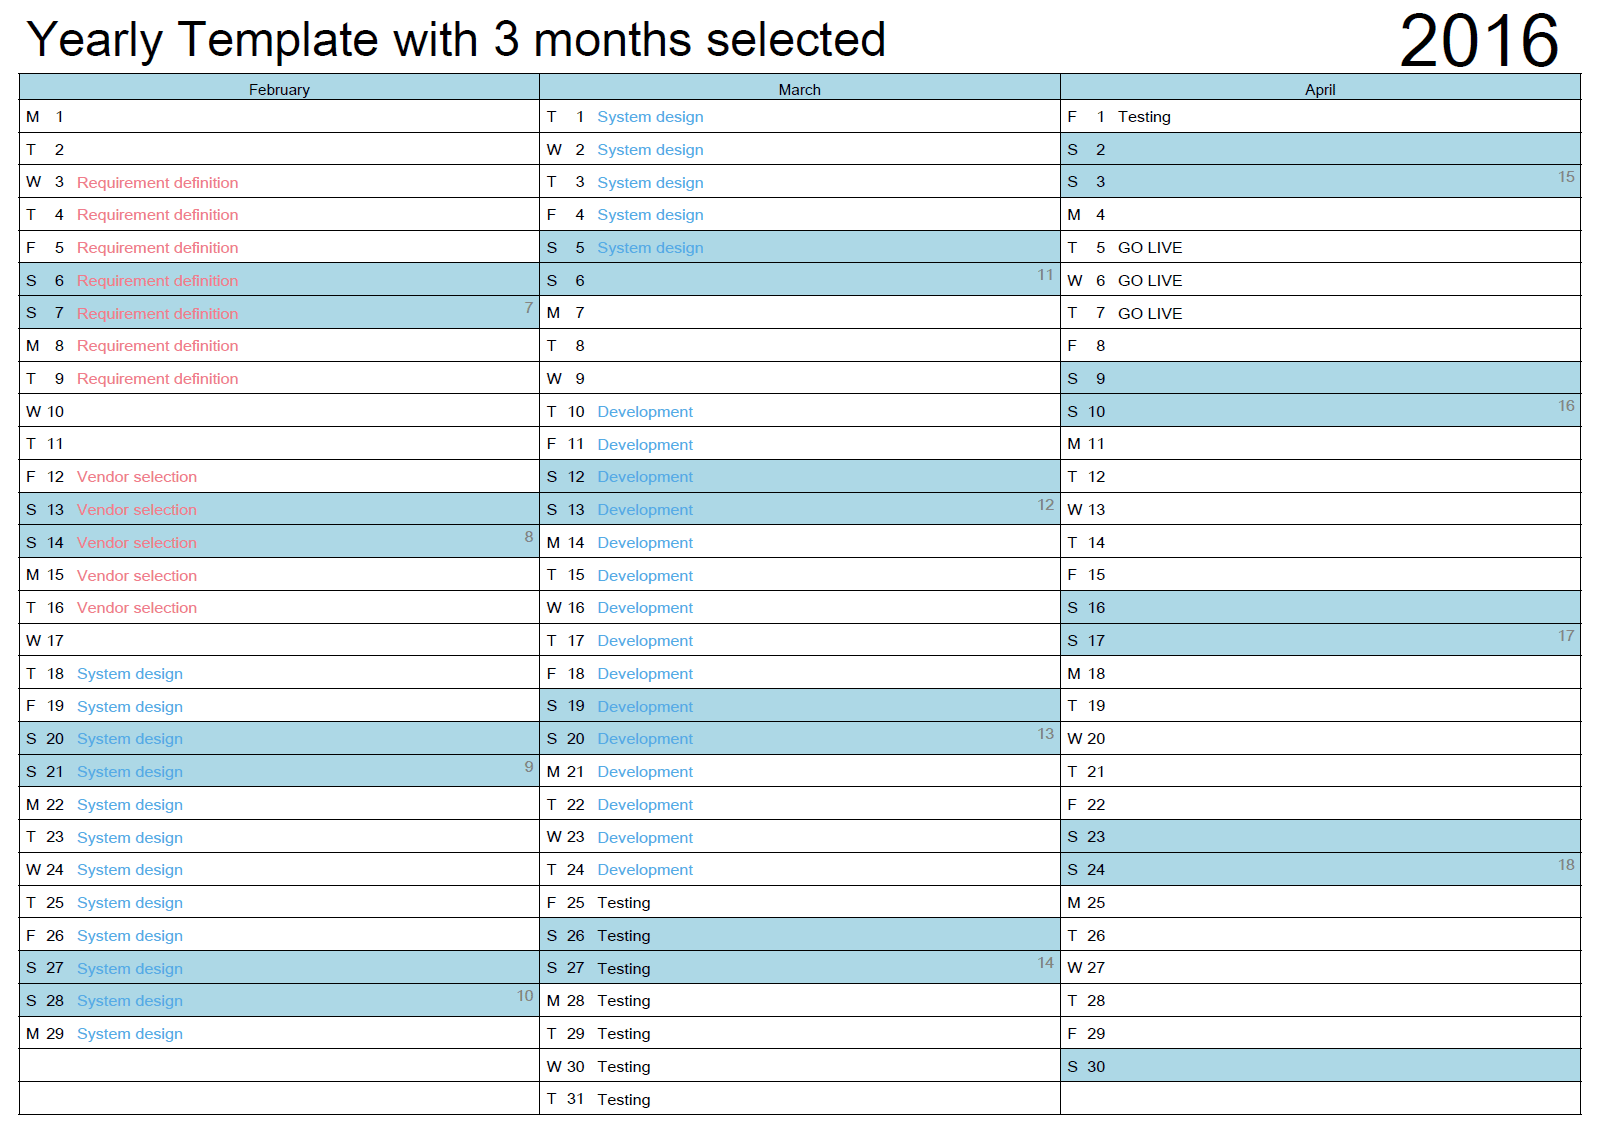Click week number 15 in April
The height and width of the screenshot is (1130, 1599).
1565,177
